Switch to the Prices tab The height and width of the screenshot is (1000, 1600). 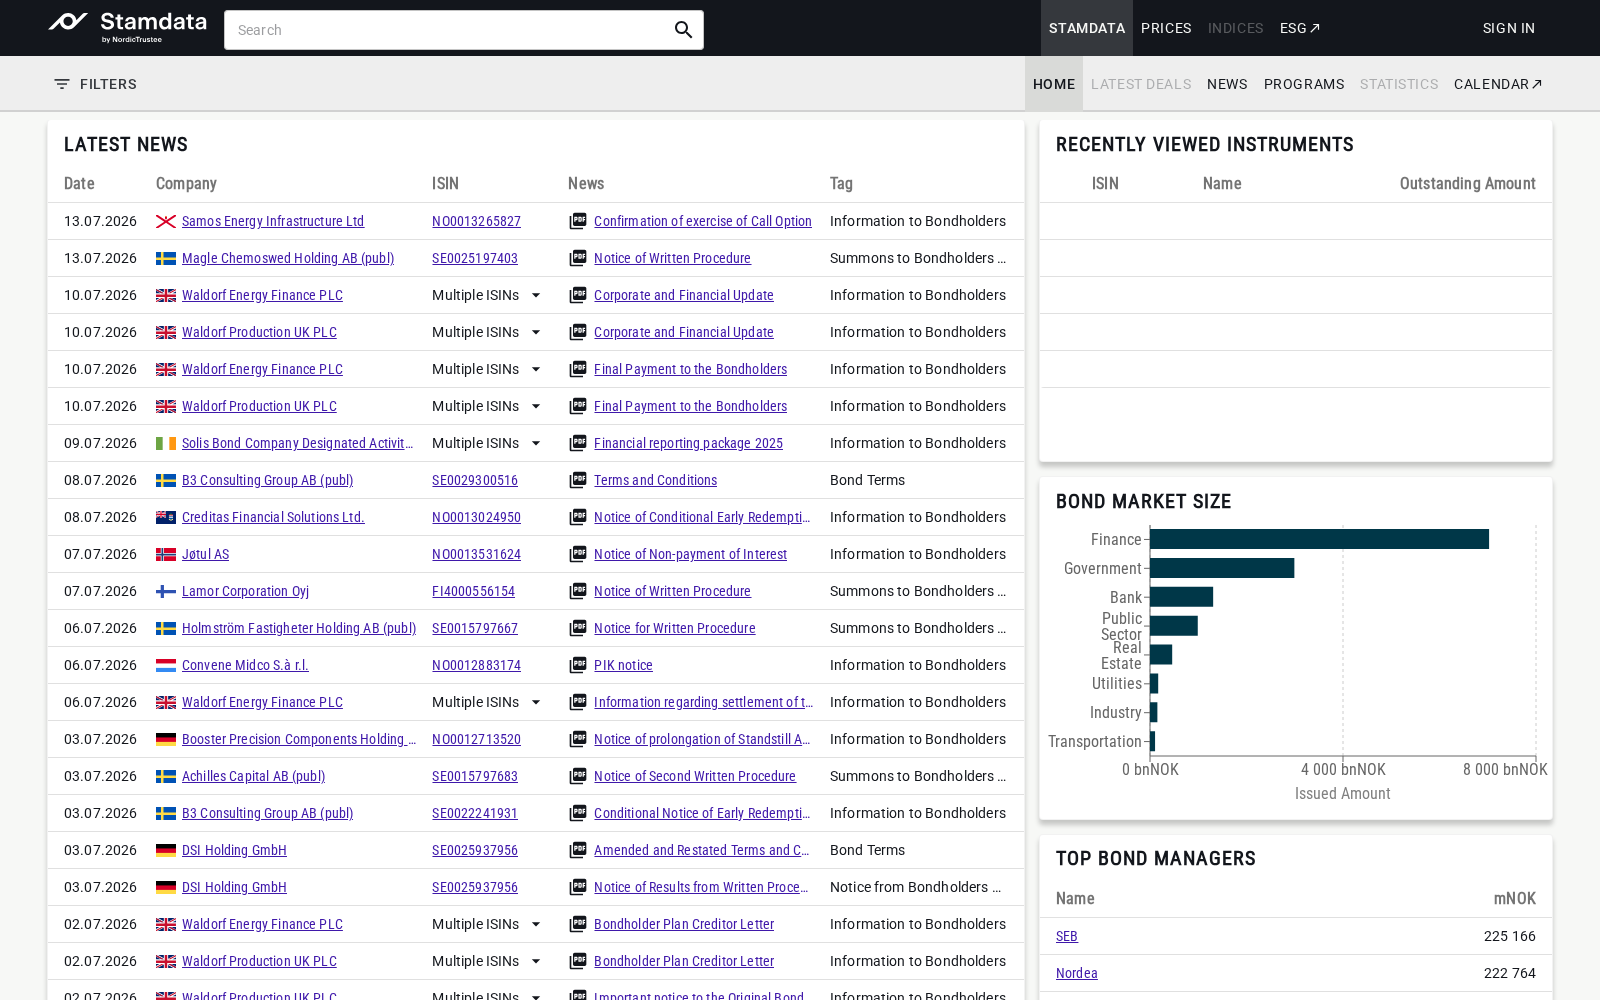click(x=1166, y=28)
